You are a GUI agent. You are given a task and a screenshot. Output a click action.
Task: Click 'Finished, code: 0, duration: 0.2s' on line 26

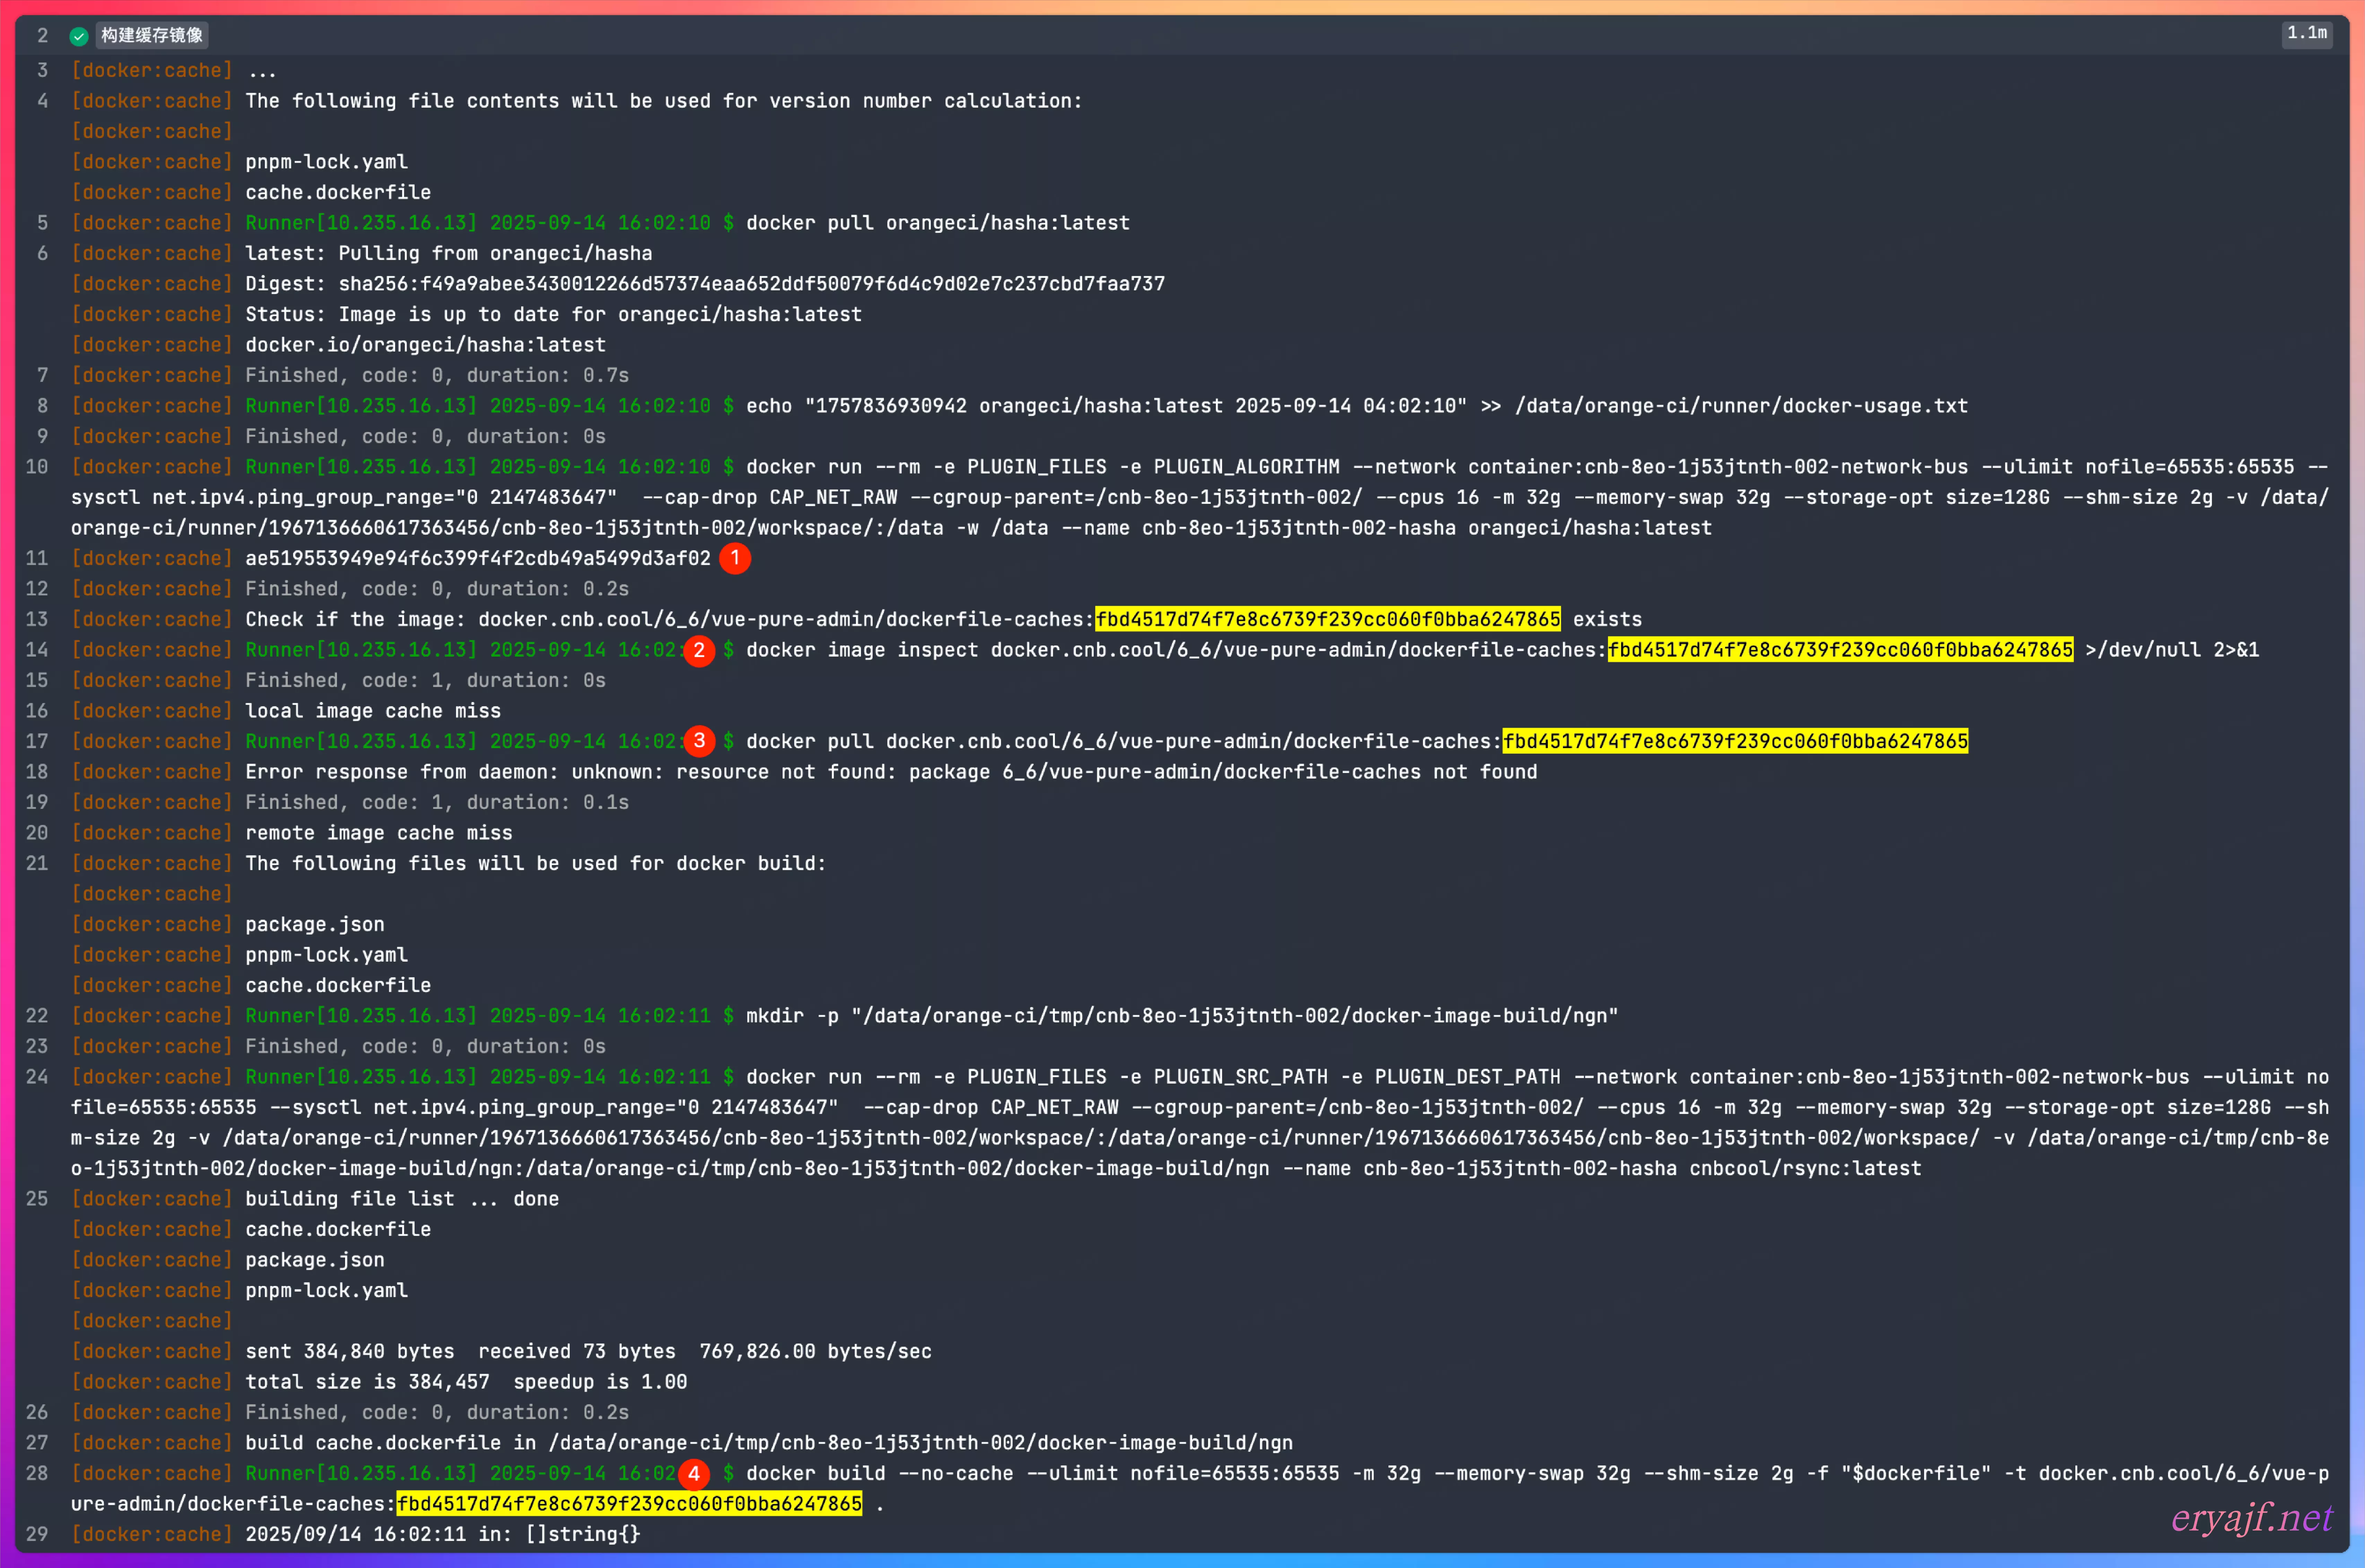click(437, 1413)
